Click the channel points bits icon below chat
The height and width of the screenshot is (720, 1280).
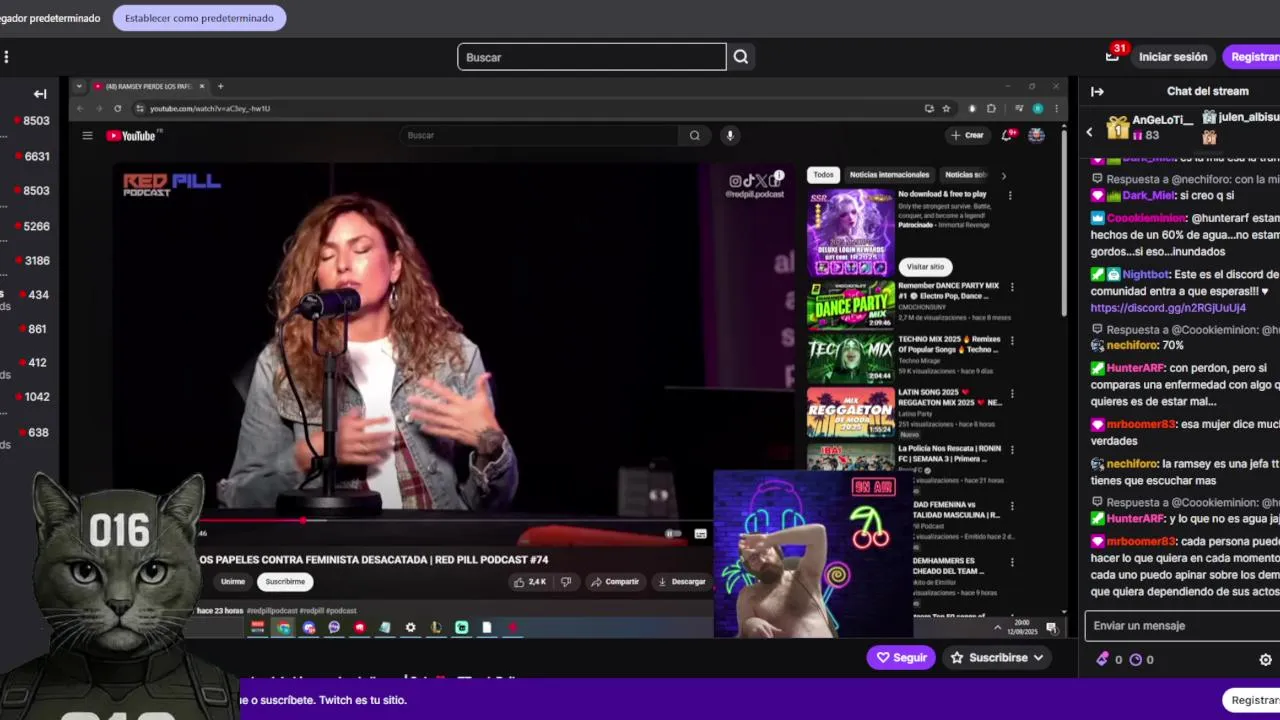(x=1103, y=659)
